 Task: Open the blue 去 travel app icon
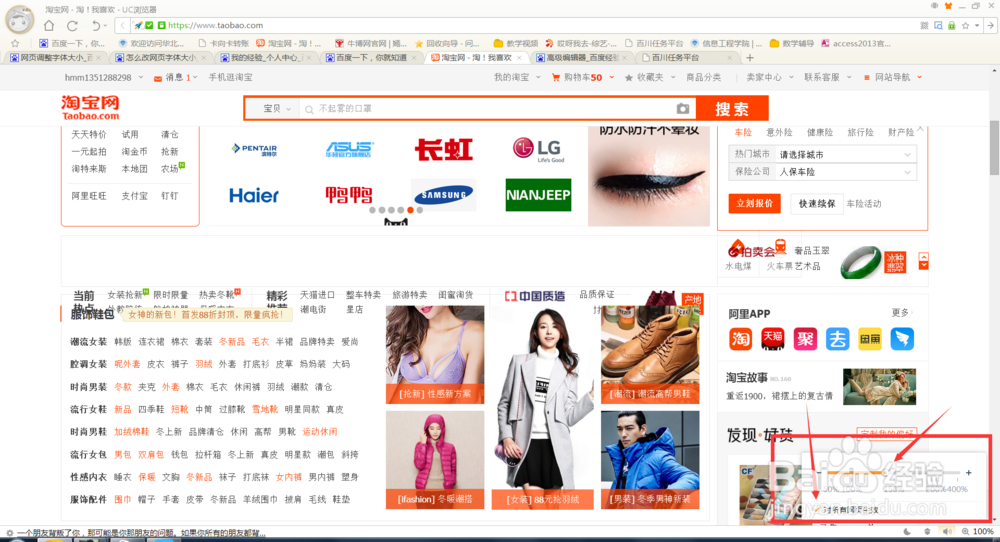click(x=837, y=339)
